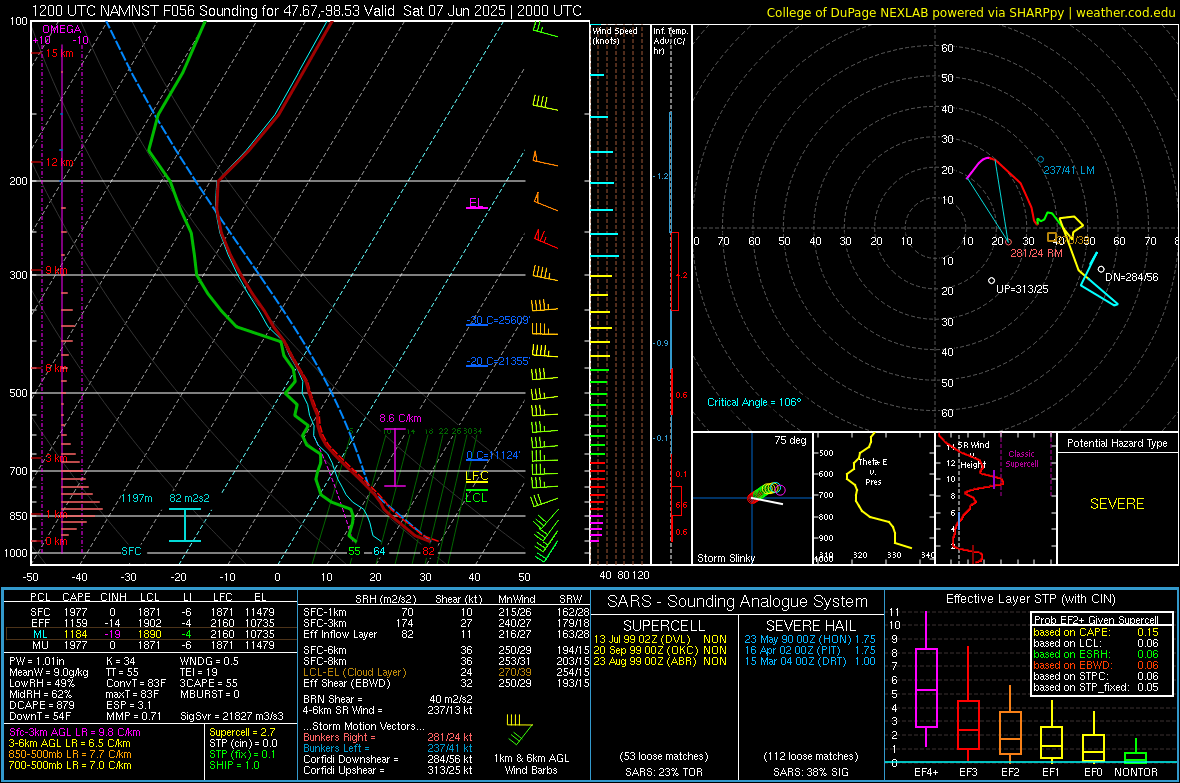Click the SARS: 38% SIG result

tap(810, 772)
